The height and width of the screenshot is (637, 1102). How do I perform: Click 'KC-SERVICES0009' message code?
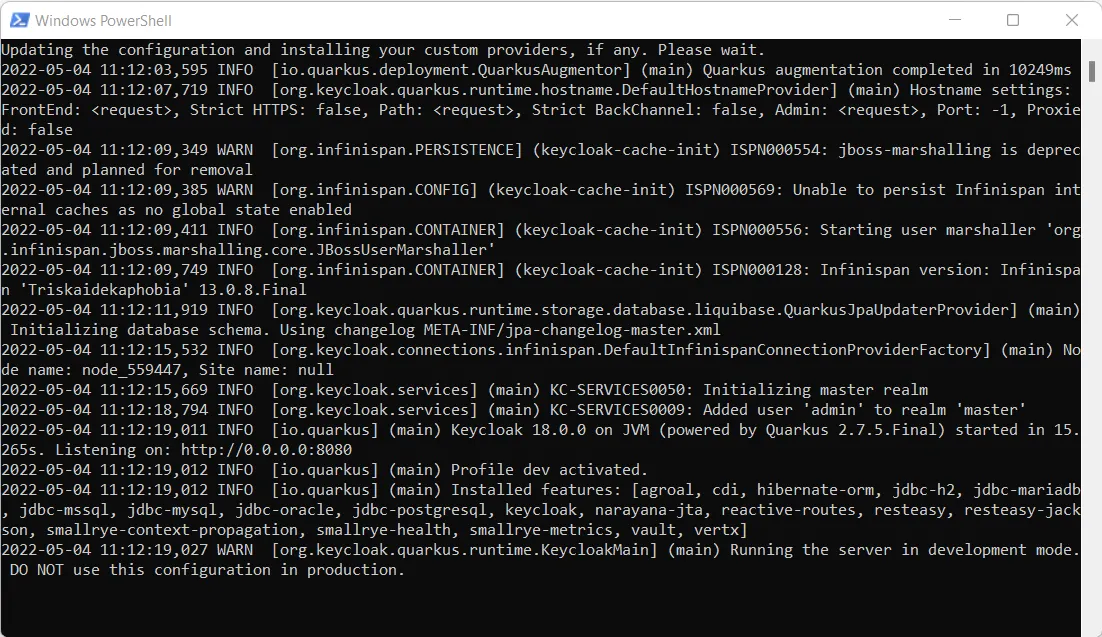coord(616,410)
